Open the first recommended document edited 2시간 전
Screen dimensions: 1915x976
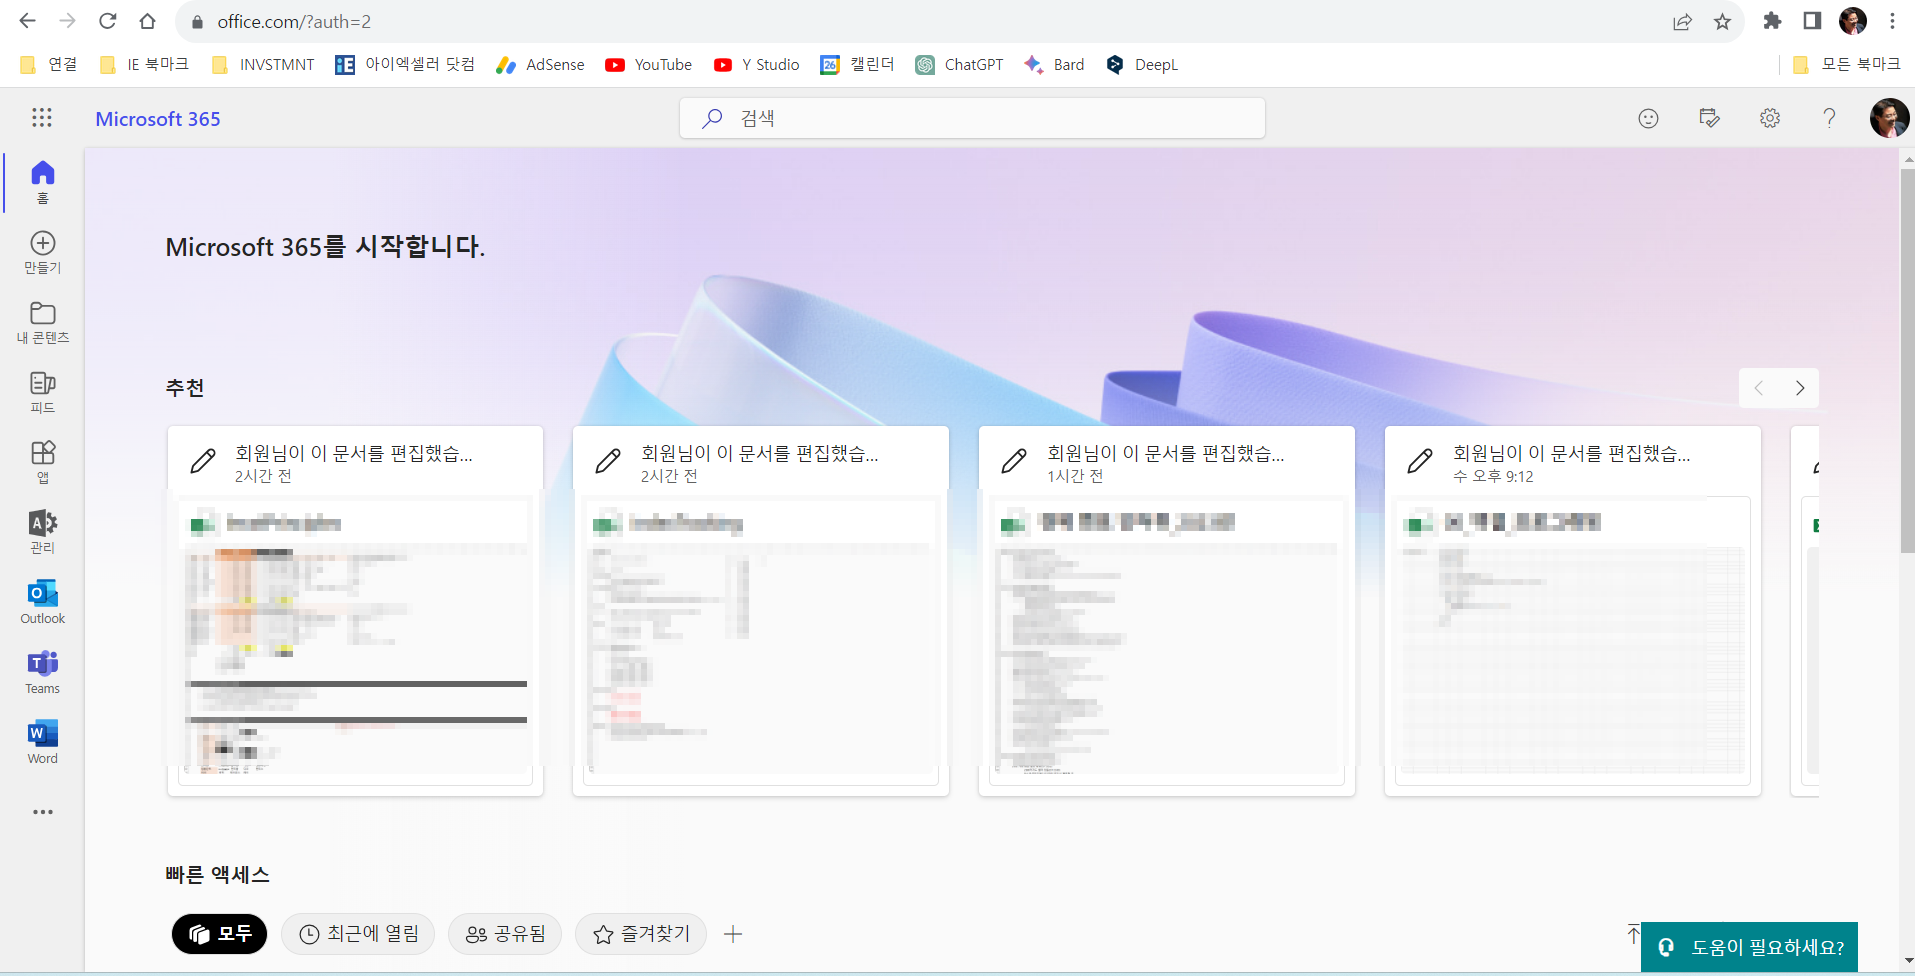[x=355, y=611]
